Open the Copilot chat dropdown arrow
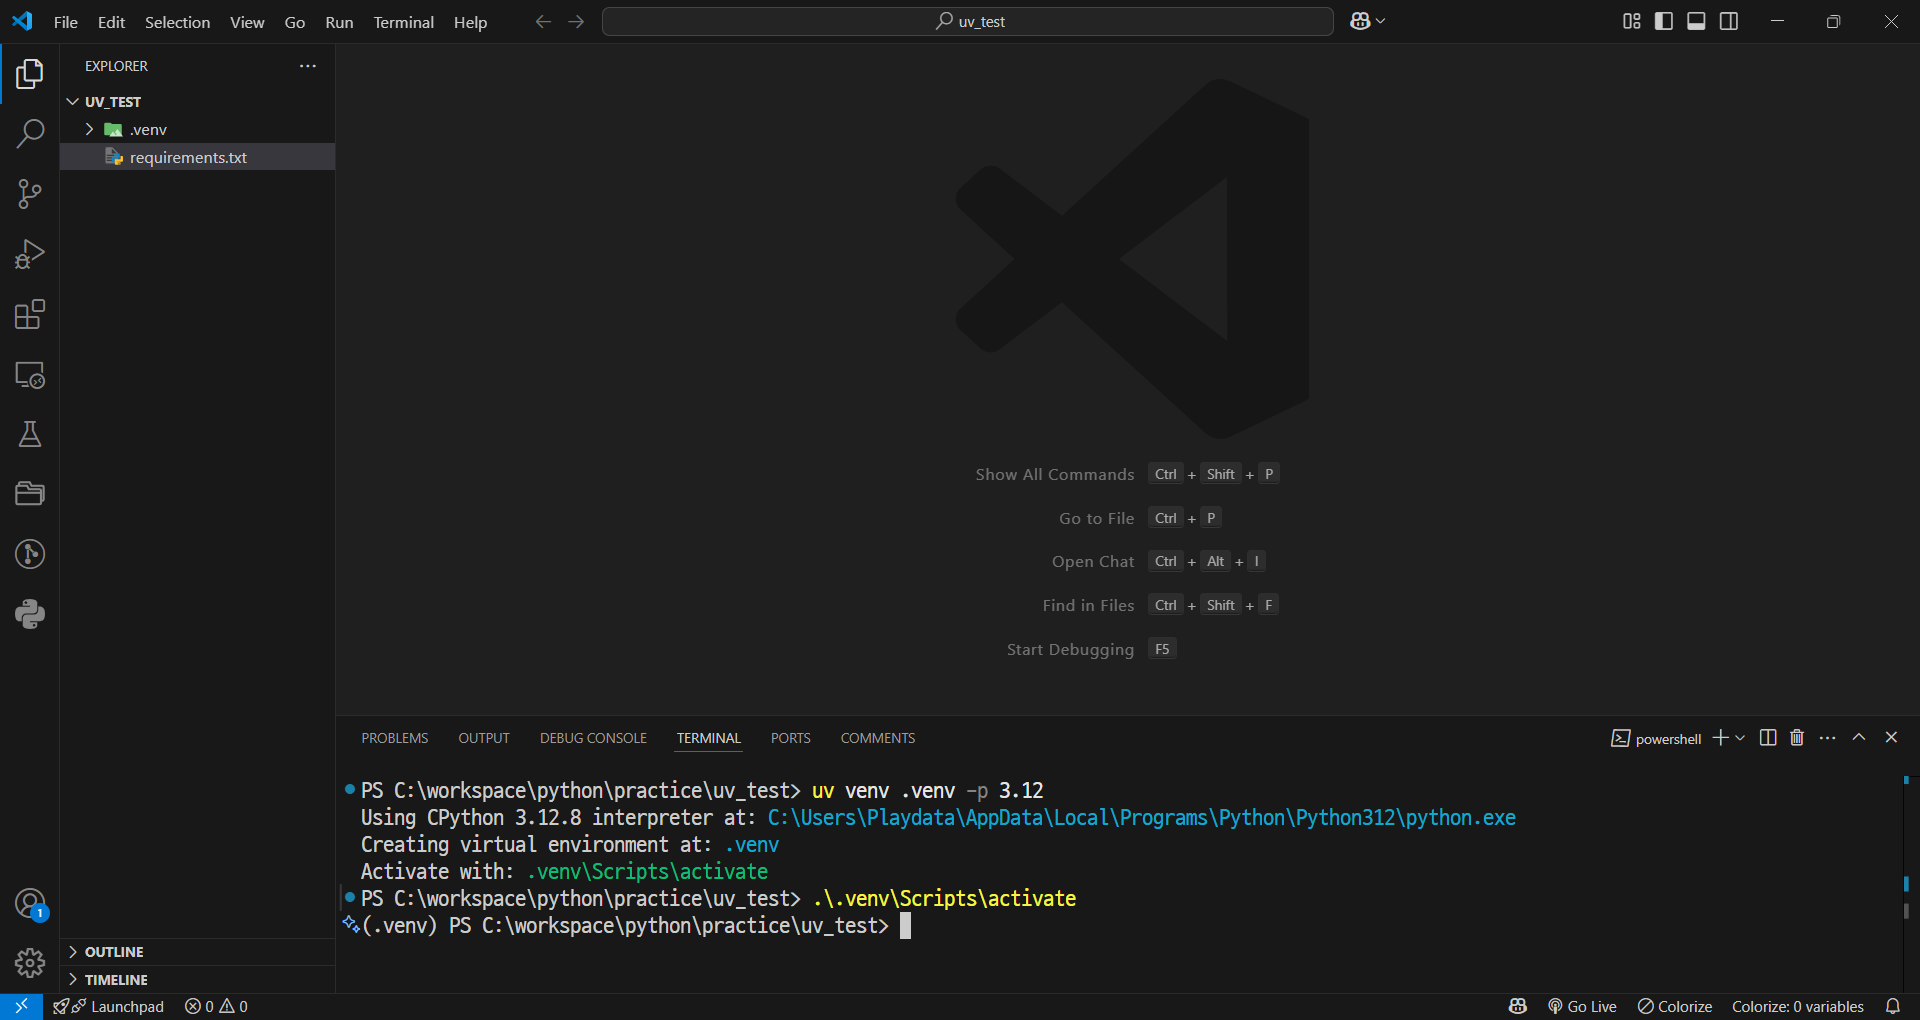Viewport: 1920px width, 1020px height. click(x=1381, y=21)
